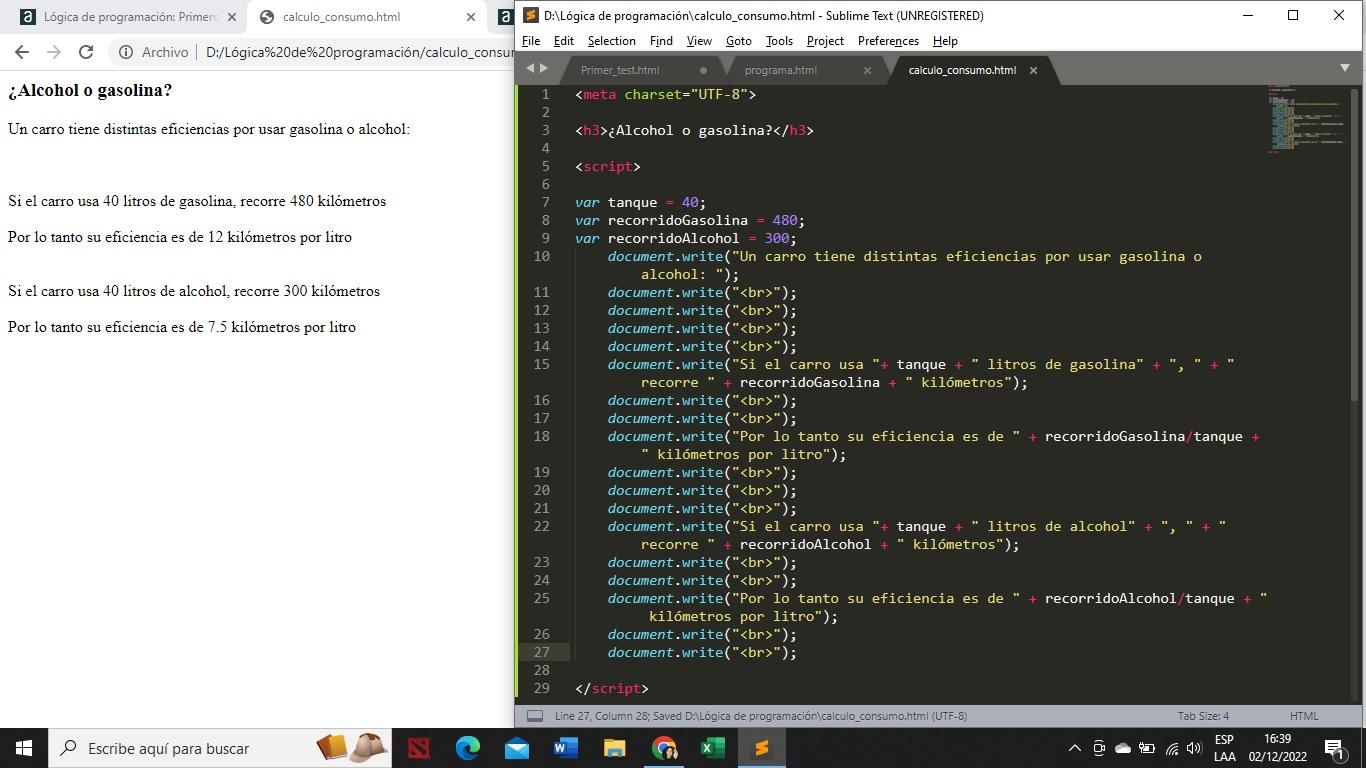Image resolution: width=1366 pixels, height=768 pixels.
Task: Click the unsaved dot on Primer_test.html tab
Action: pyautogui.click(x=703, y=70)
